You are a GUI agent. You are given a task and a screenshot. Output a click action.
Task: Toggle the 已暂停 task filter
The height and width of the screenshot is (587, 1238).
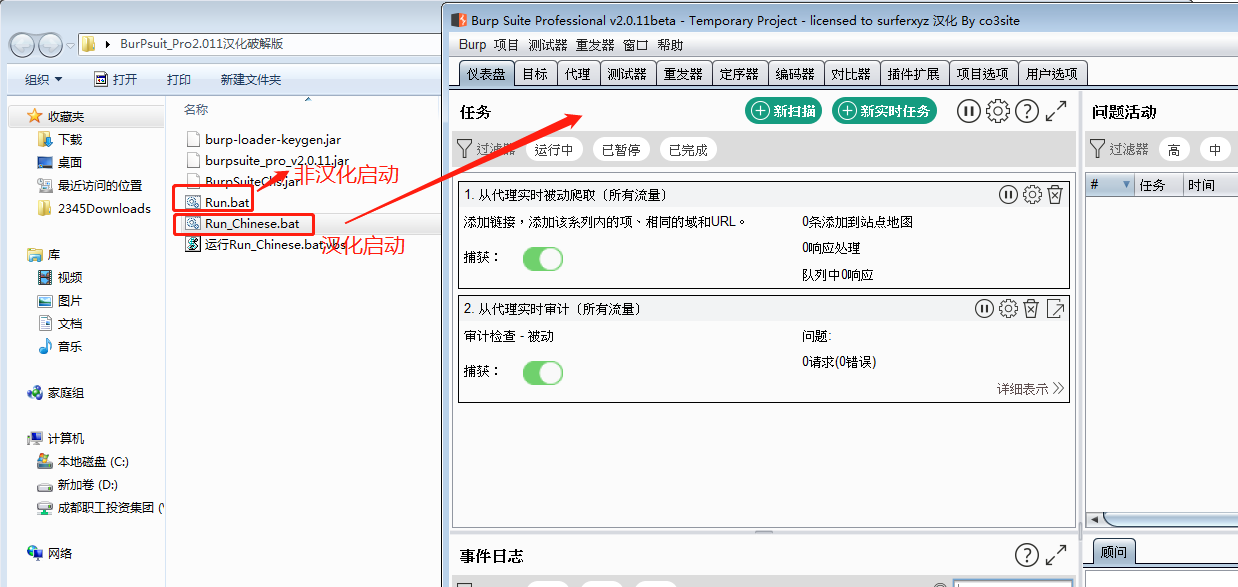621,150
